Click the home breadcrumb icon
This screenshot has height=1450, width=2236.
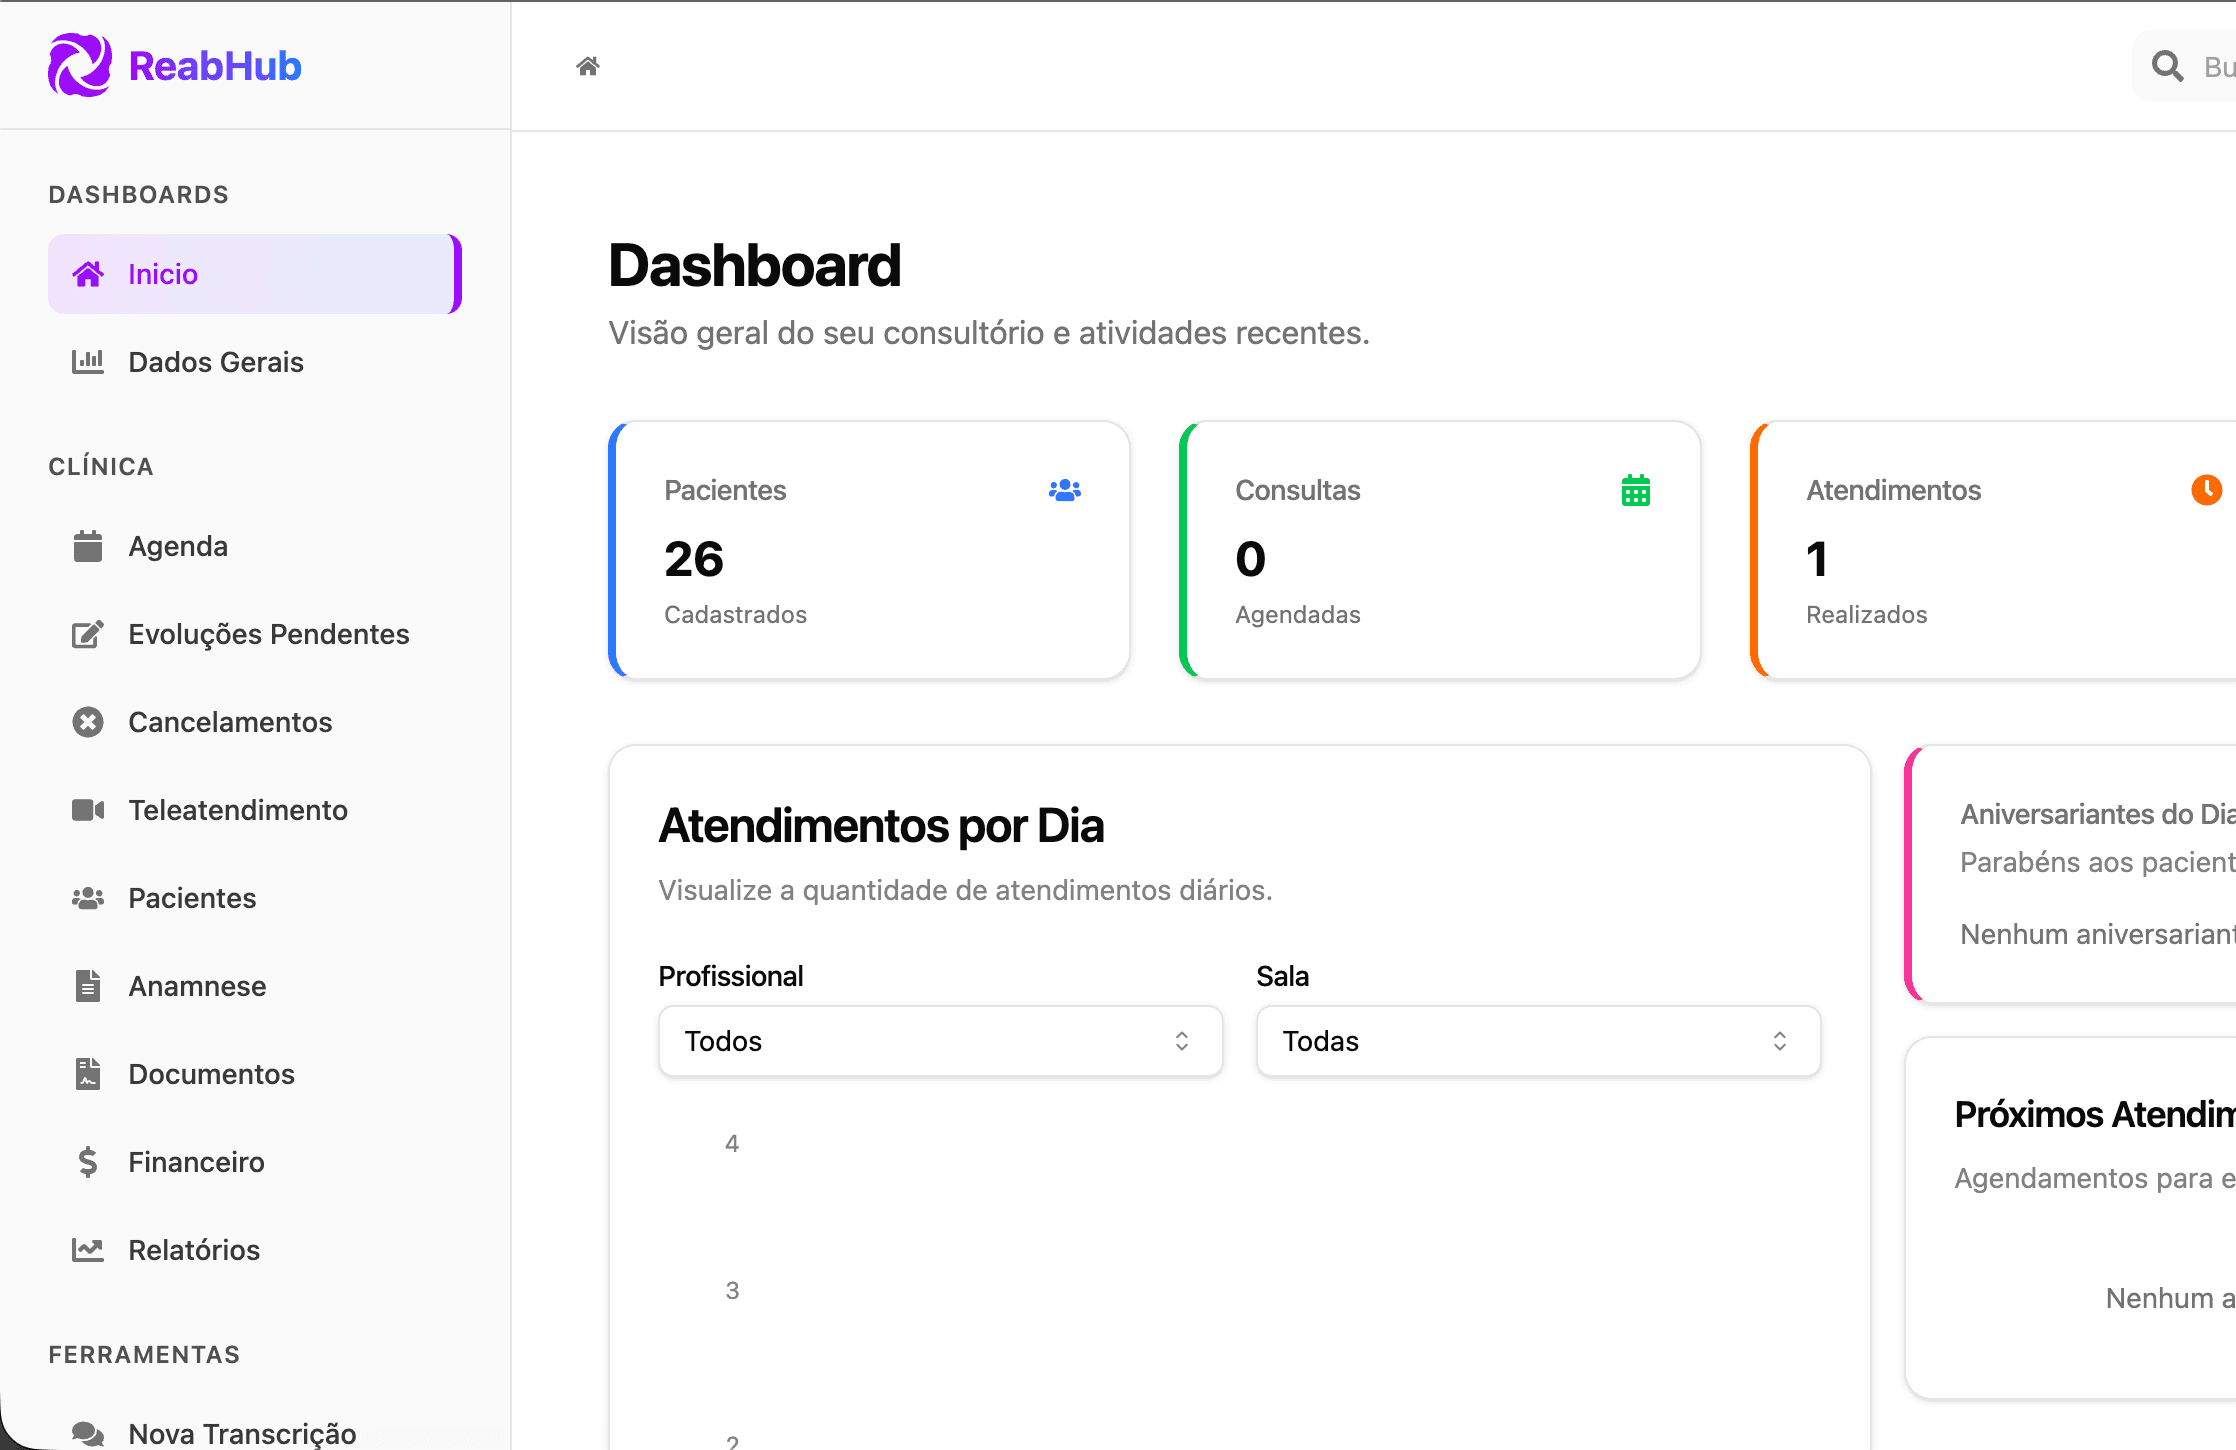588,65
